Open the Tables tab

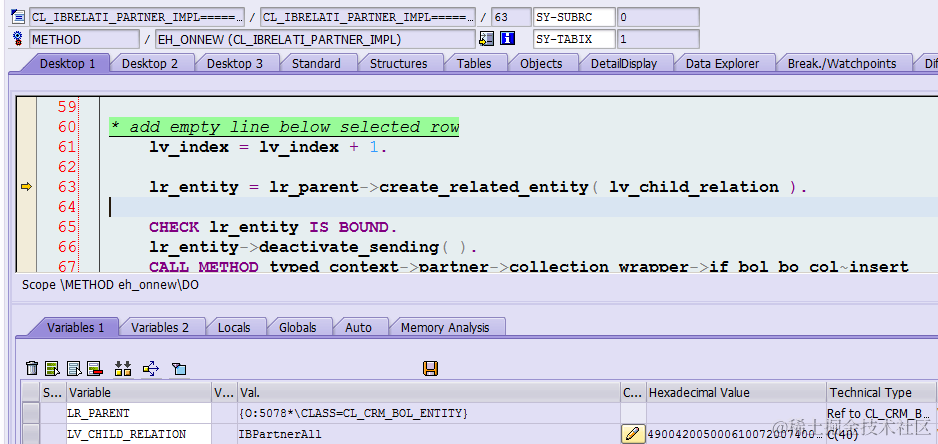coord(474,63)
